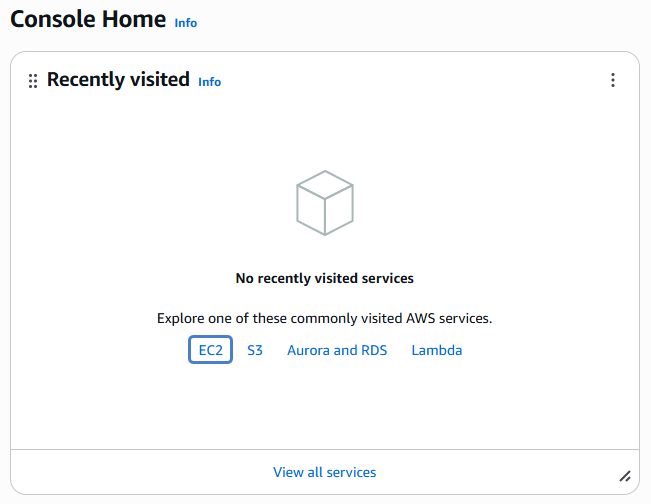
Task: Open the S3 service link
Action: [x=255, y=350]
